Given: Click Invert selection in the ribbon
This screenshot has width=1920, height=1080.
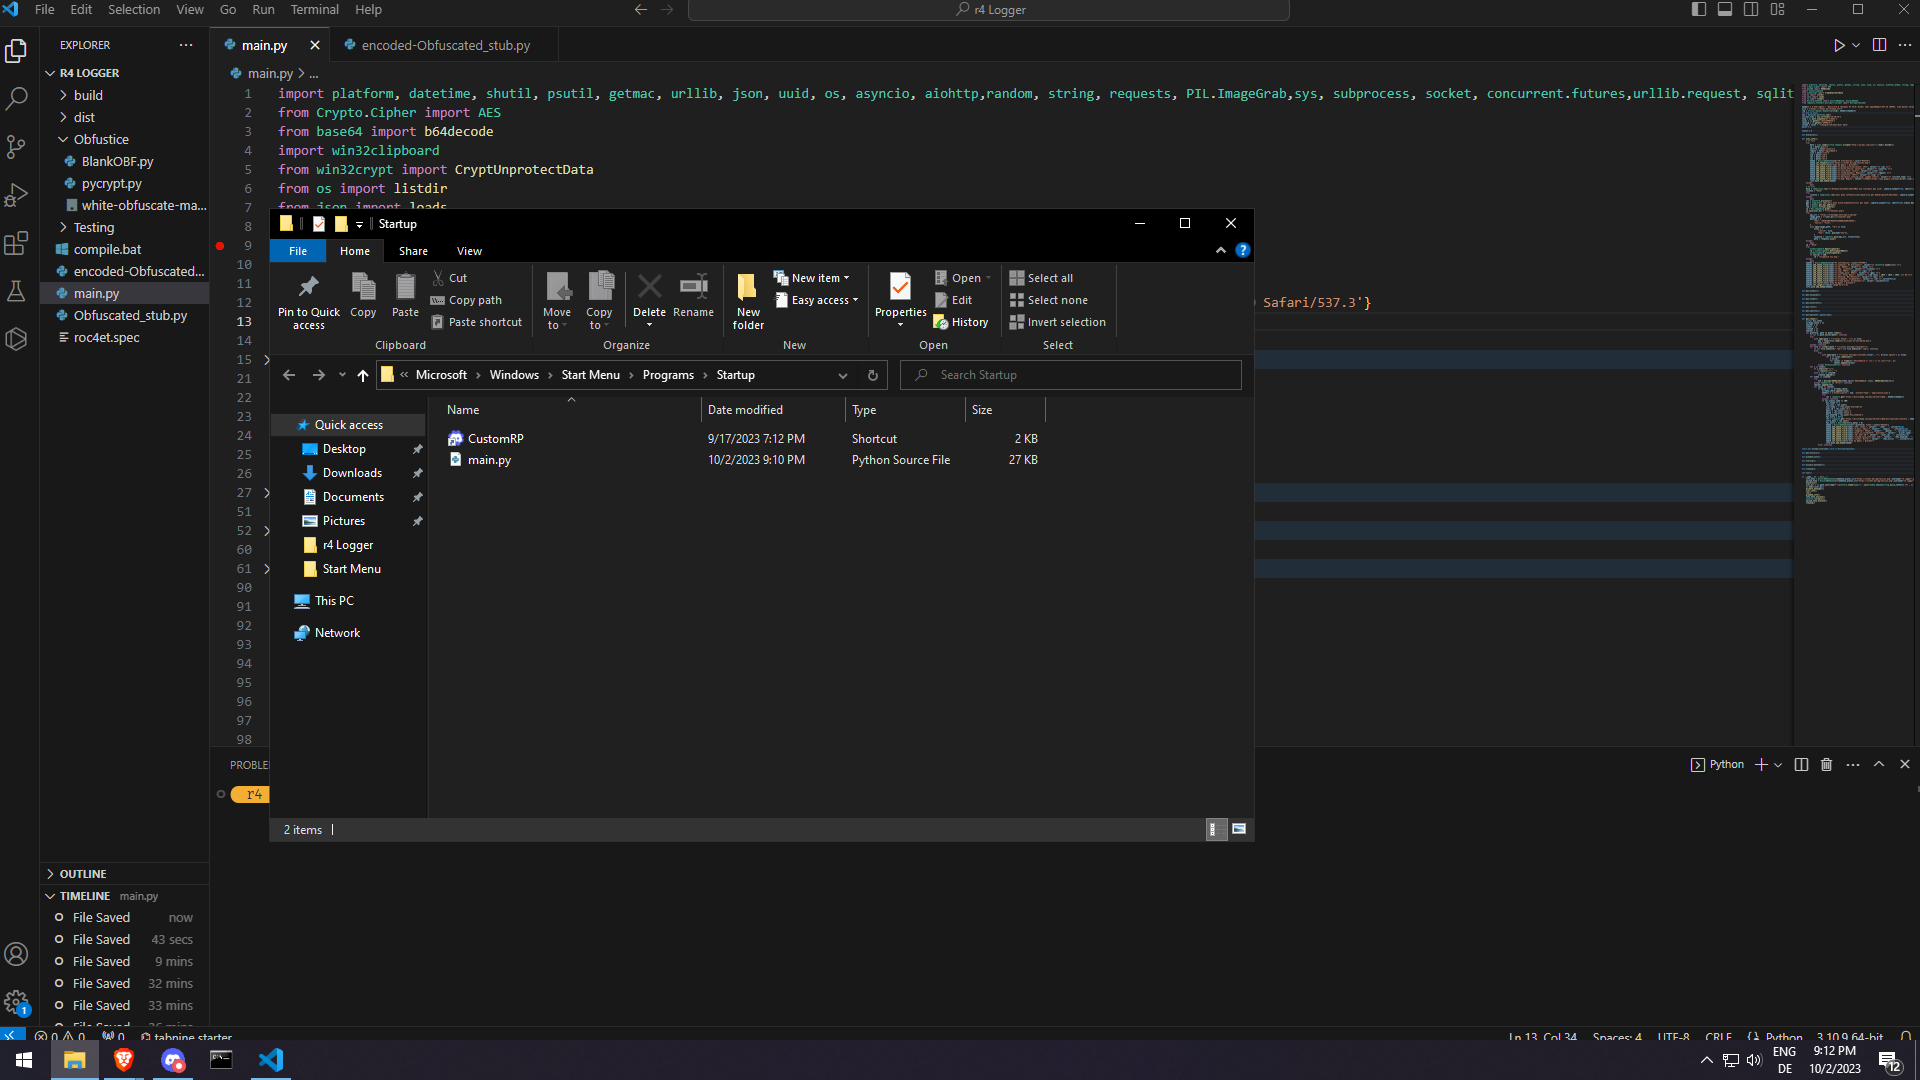Looking at the screenshot, I should click(1058, 322).
